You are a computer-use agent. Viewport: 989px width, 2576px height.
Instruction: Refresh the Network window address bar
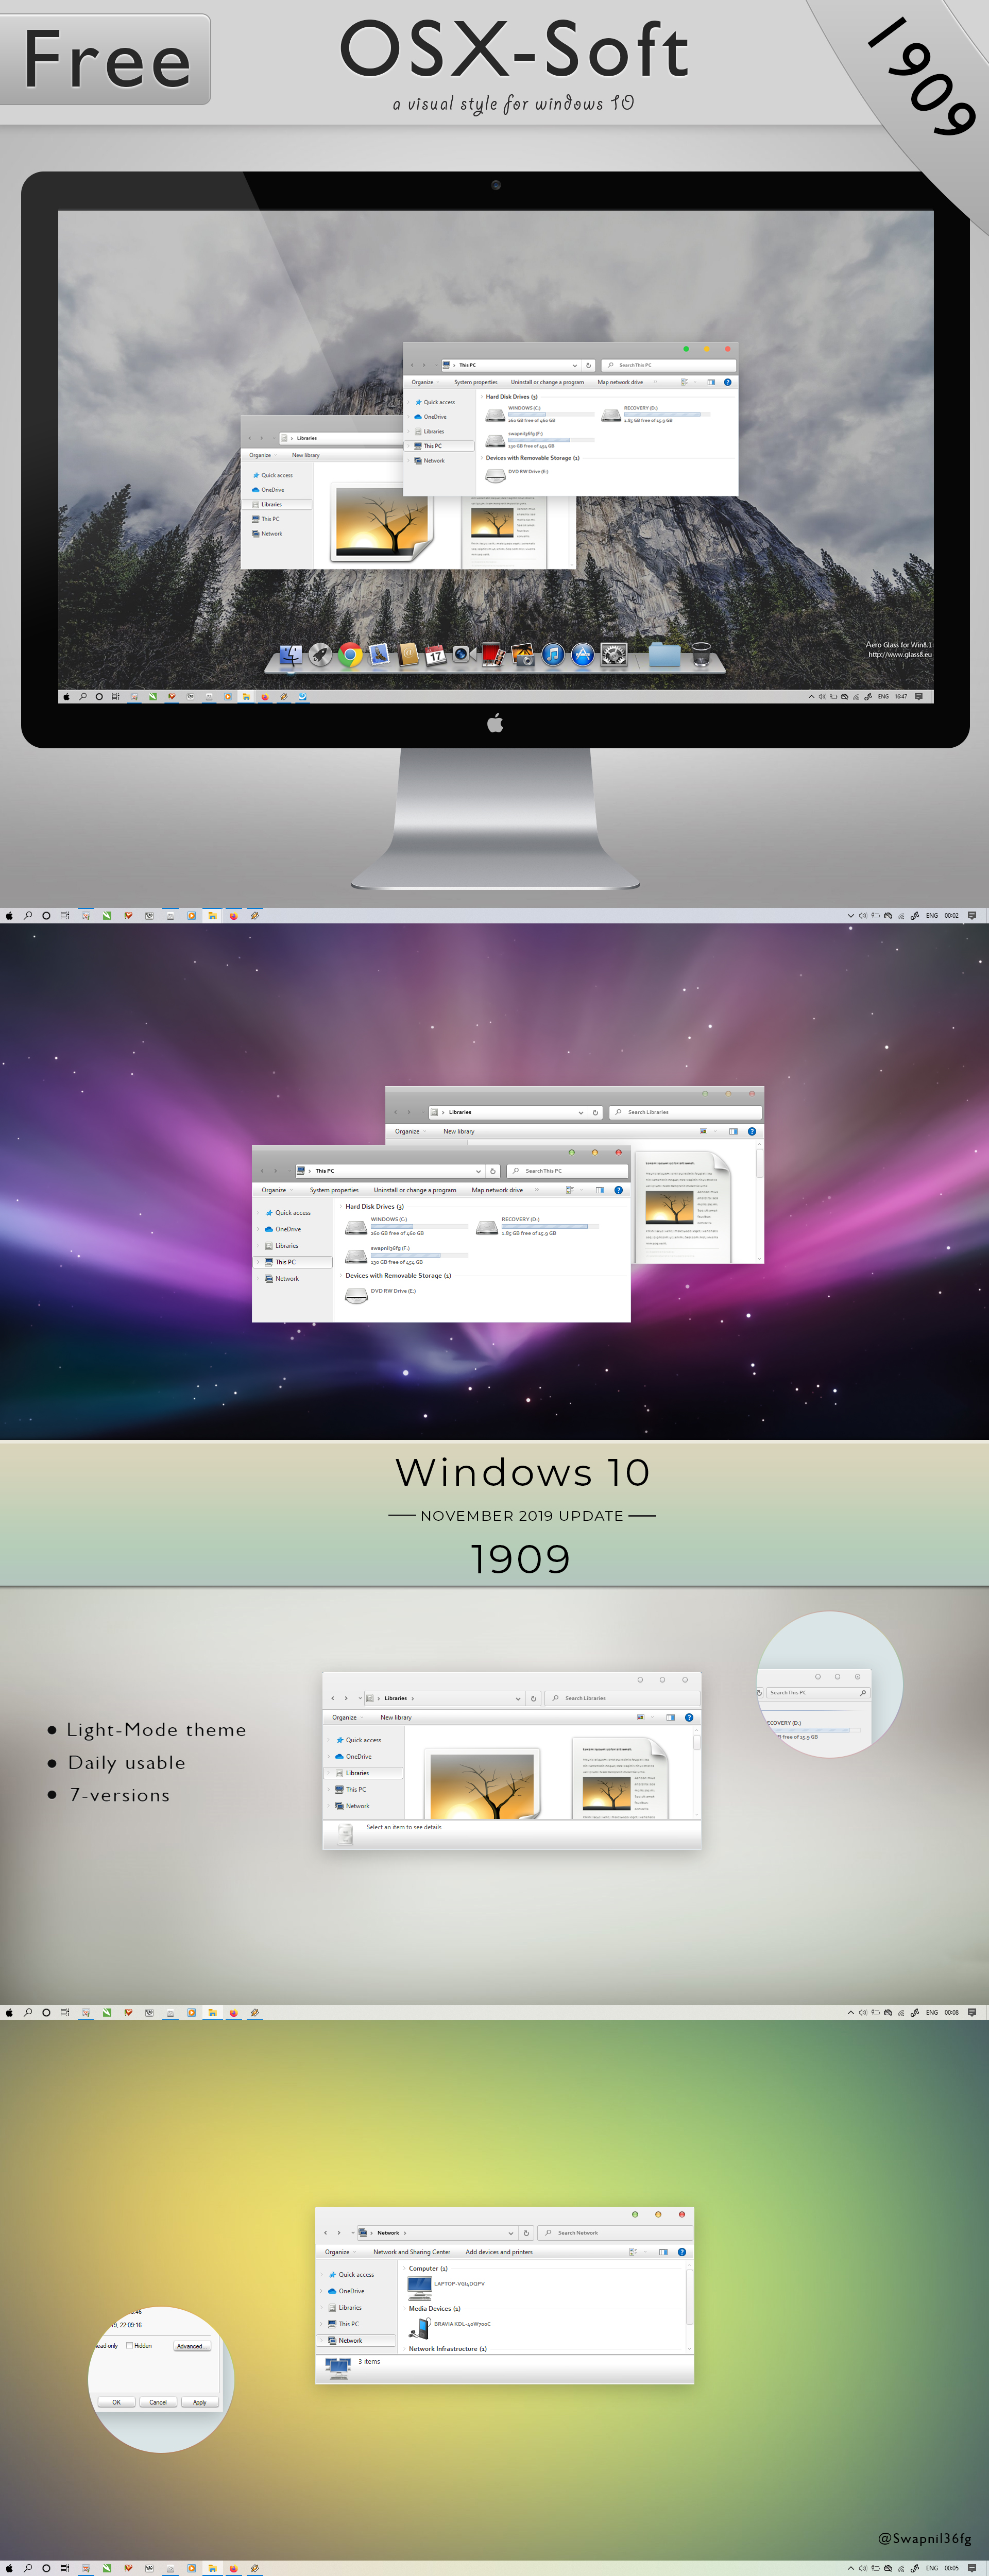[x=526, y=2232]
